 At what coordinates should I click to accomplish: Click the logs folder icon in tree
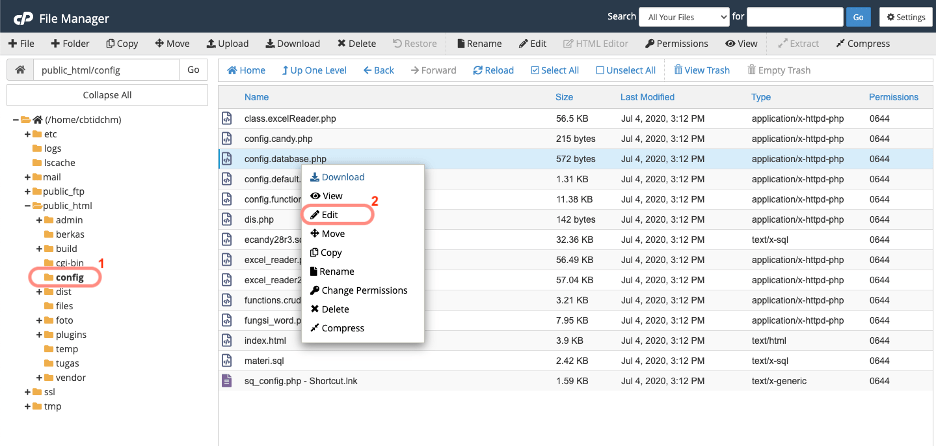pos(37,148)
